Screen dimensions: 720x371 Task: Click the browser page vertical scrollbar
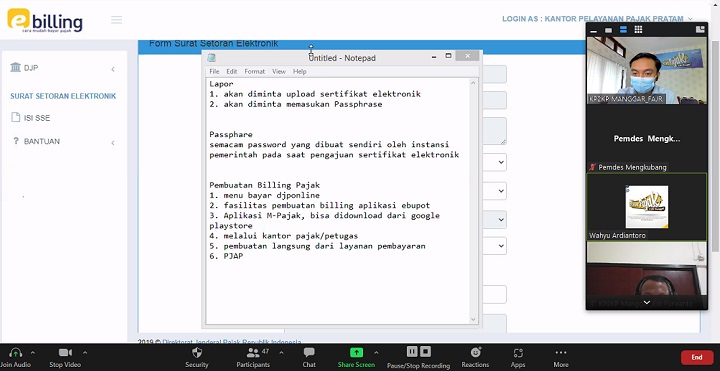[x=715, y=146]
